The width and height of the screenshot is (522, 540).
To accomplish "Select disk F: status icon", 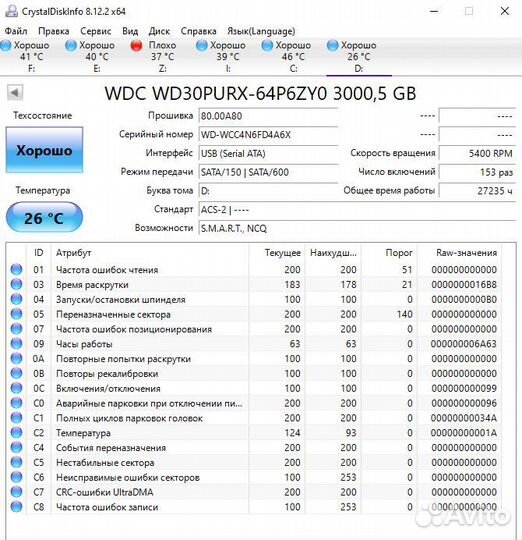I will pyautogui.click(x=6, y=45).
